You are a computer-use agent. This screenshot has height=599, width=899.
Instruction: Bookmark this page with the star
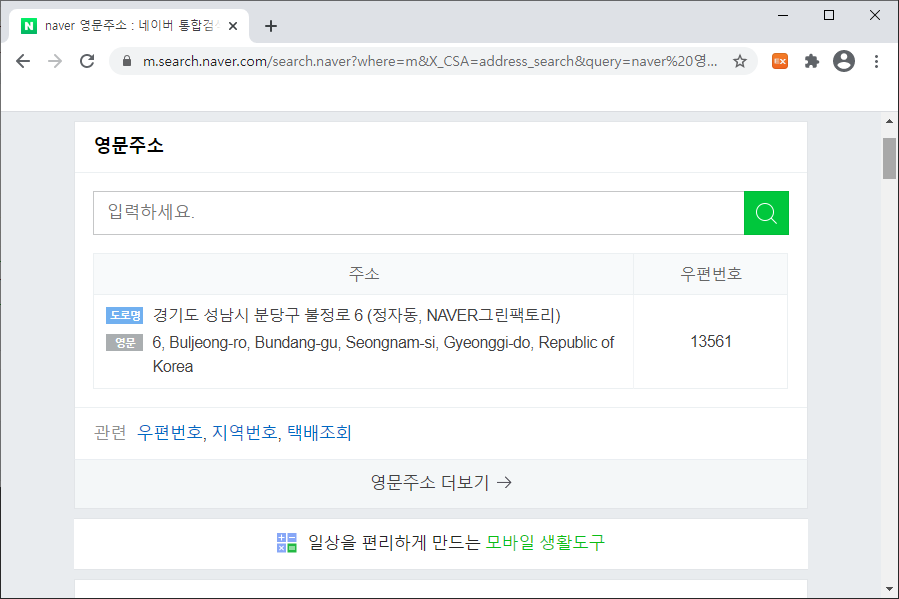pyautogui.click(x=740, y=61)
